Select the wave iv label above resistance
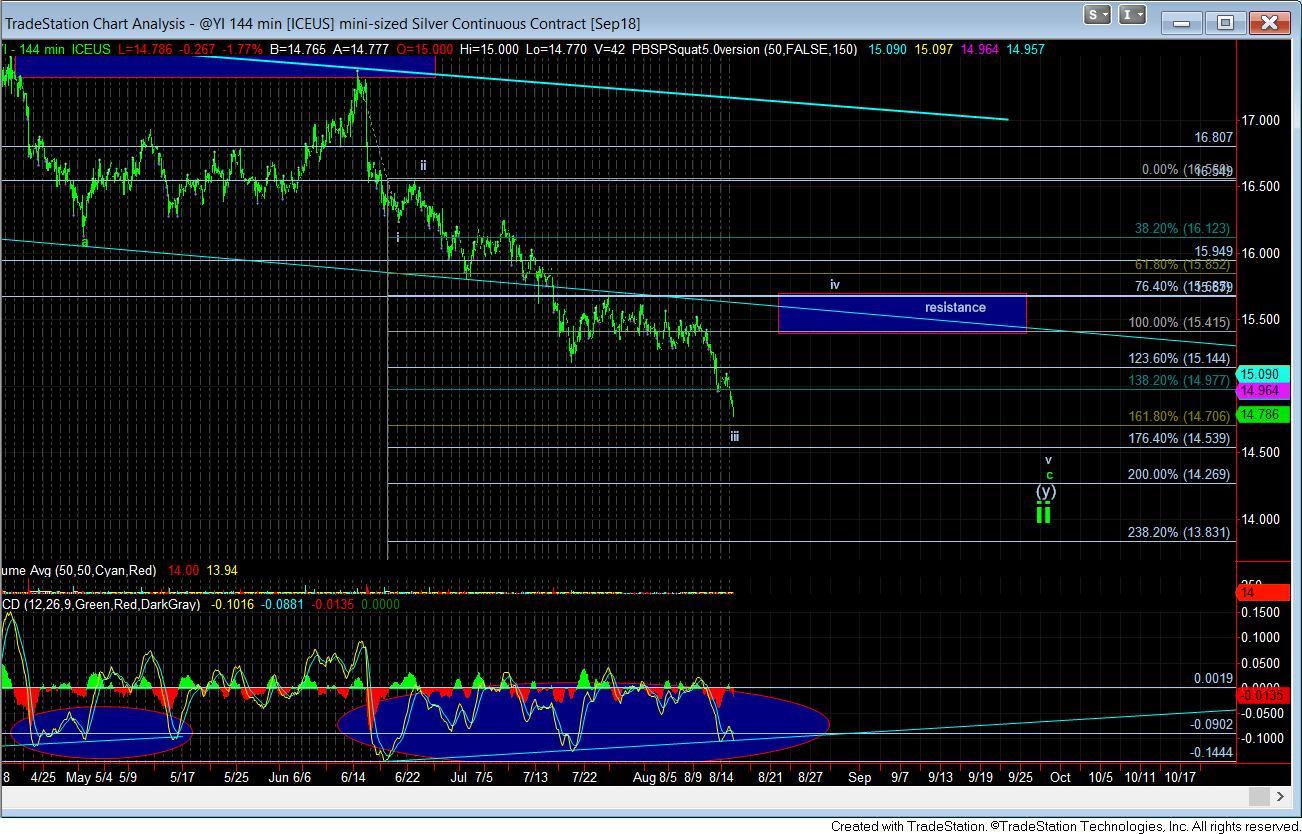 tap(834, 285)
